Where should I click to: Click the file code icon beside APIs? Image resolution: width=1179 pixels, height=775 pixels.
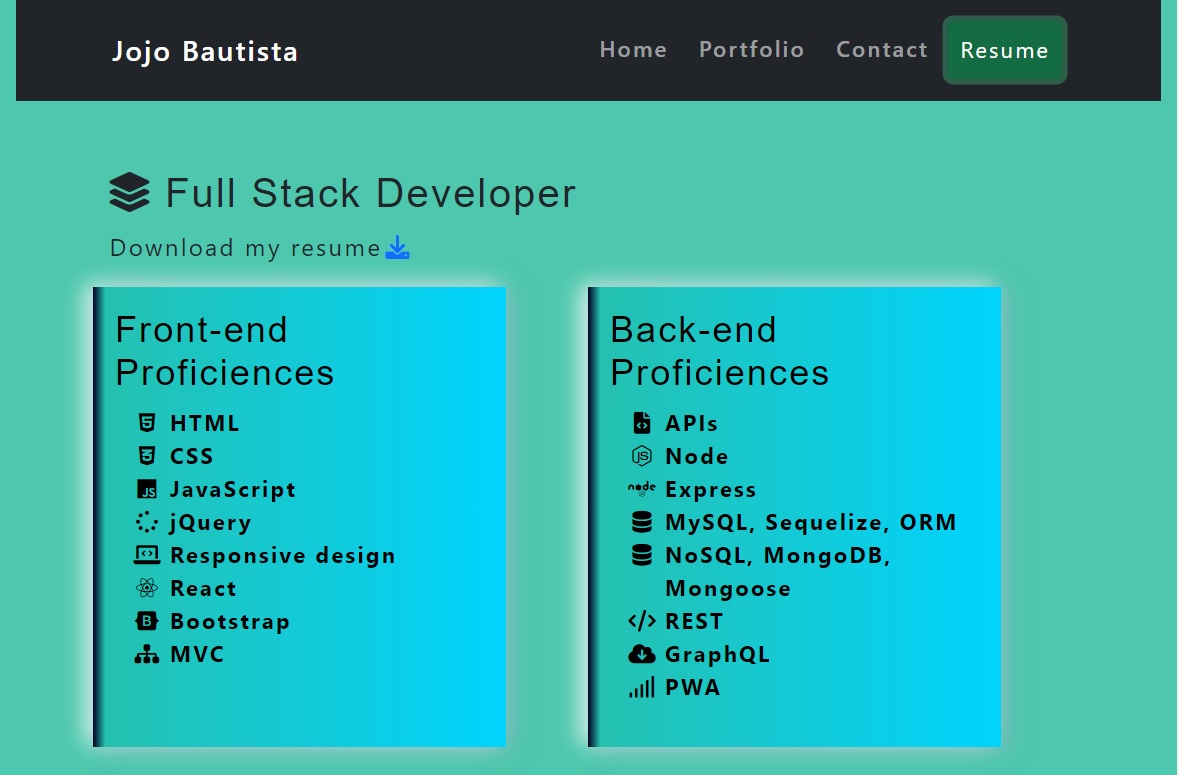(x=641, y=422)
